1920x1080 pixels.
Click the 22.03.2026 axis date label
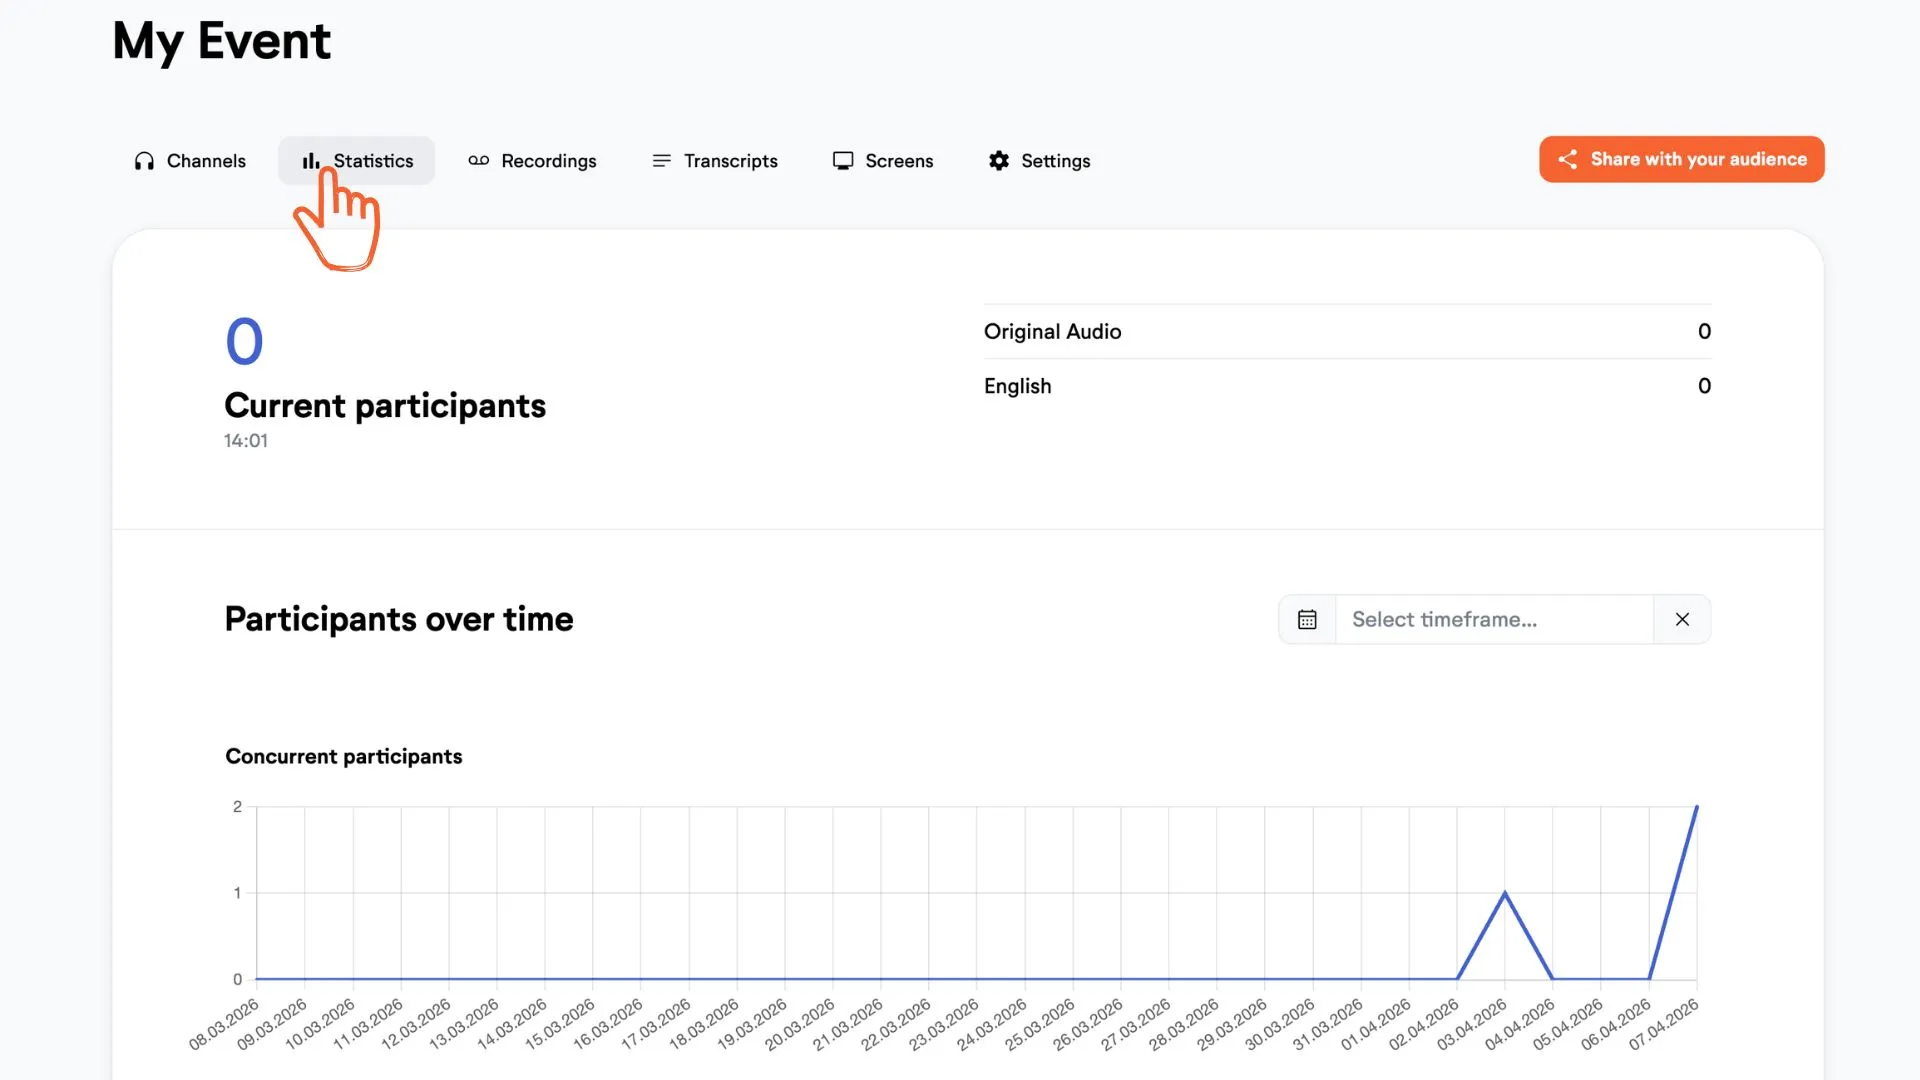pos(896,1024)
